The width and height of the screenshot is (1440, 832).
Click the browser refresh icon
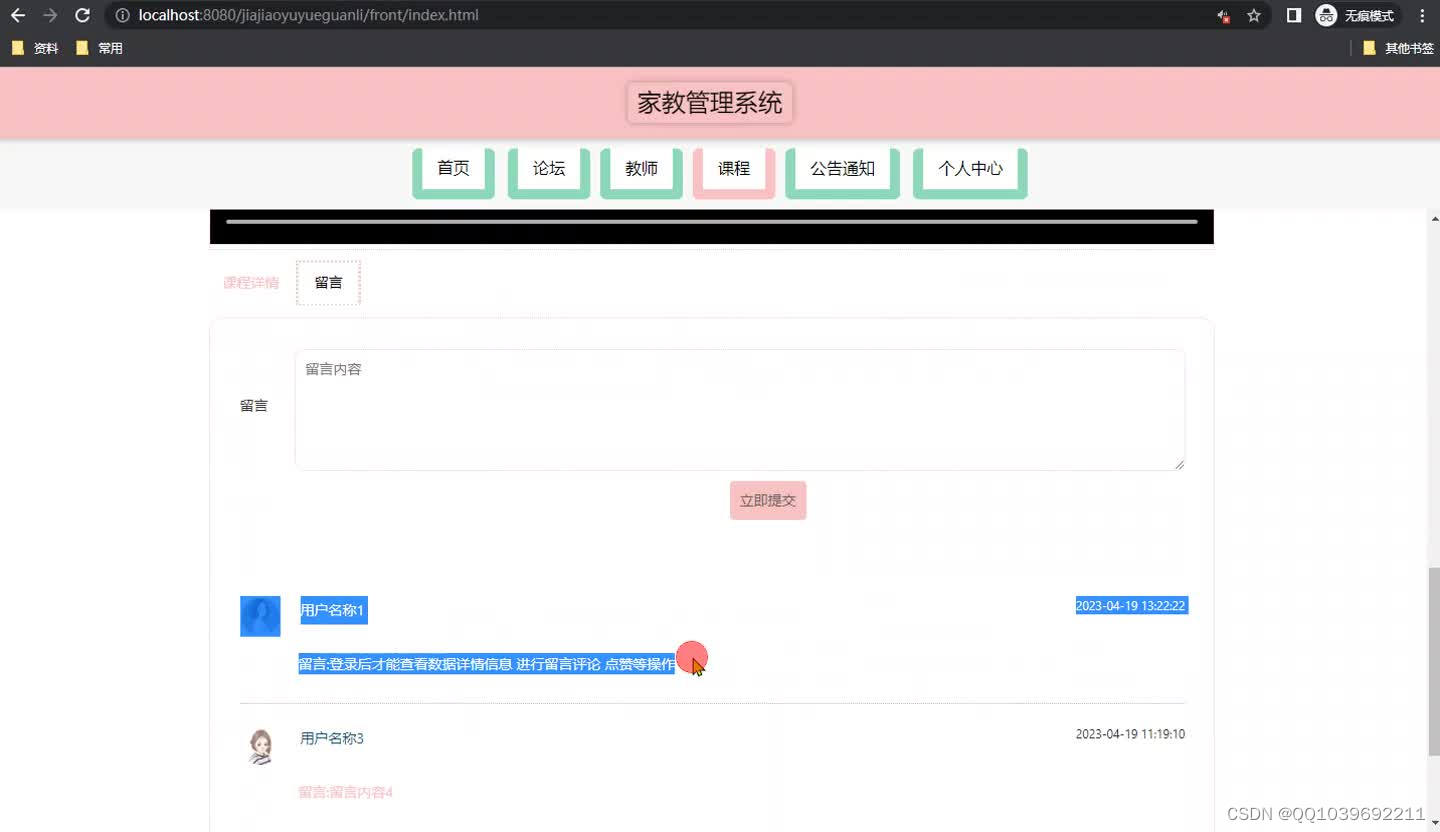pyautogui.click(x=81, y=15)
